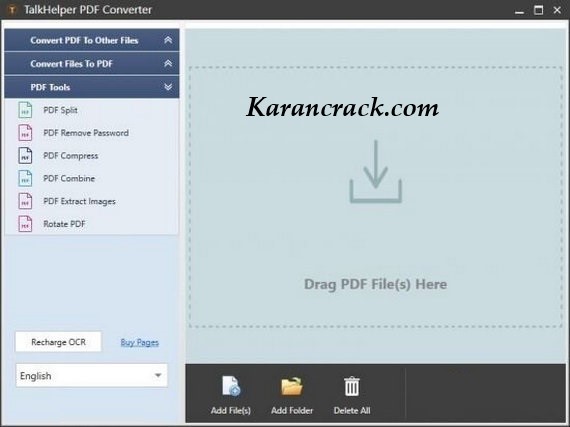Open Convert Files To PDF section
This screenshot has width=570, height=427.
92,64
